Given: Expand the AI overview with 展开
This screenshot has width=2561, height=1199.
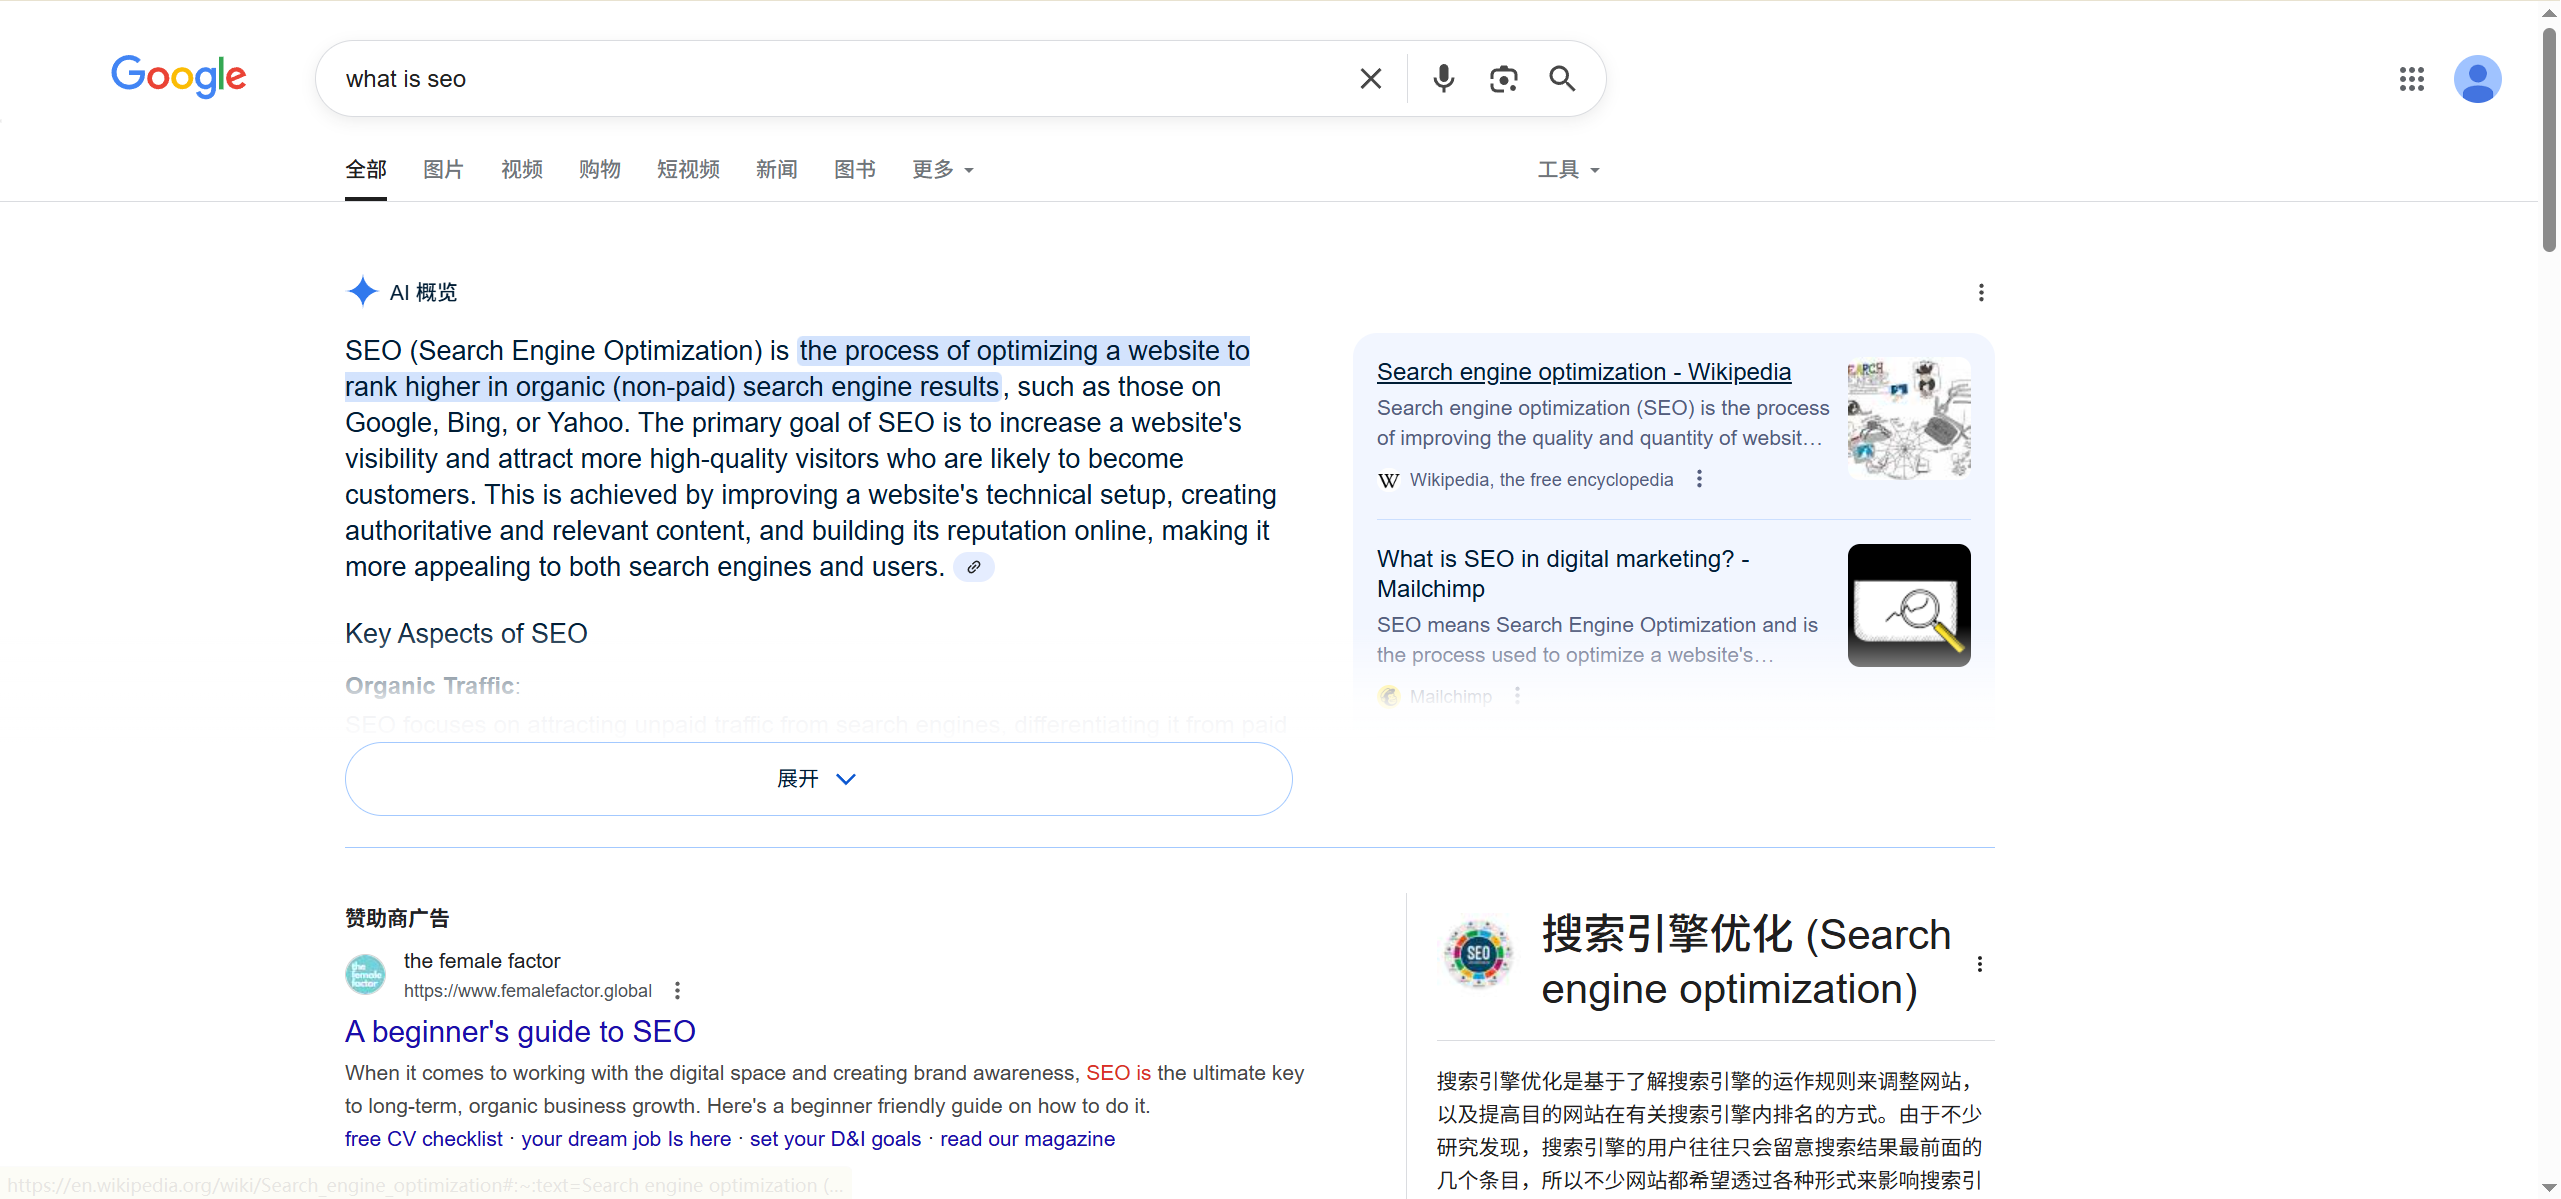Looking at the screenshot, I should (x=817, y=778).
